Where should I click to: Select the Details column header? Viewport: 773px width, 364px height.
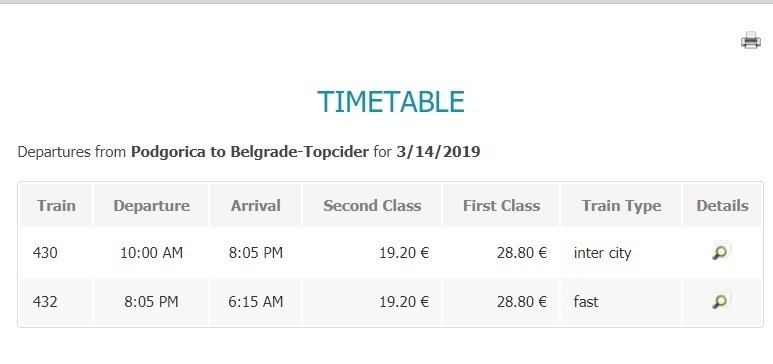pyautogui.click(x=722, y=206)
